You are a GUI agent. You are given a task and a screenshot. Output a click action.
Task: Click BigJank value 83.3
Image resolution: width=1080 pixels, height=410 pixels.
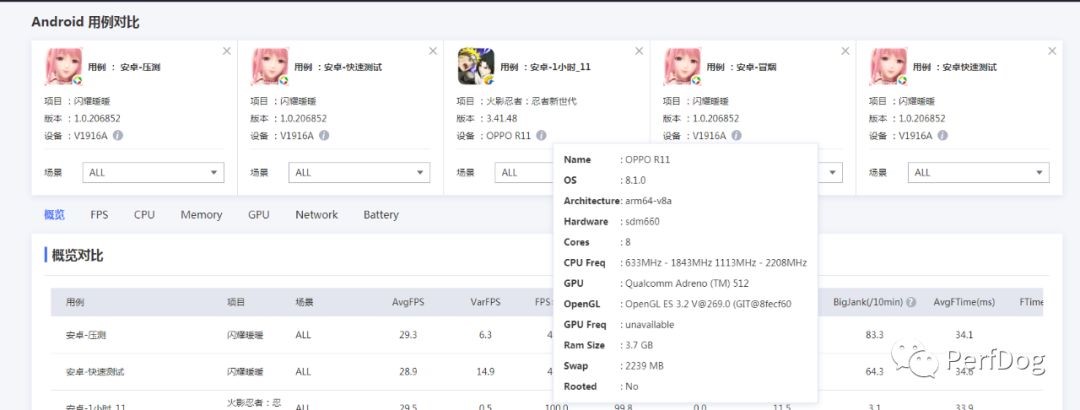(x=875, y=335)
